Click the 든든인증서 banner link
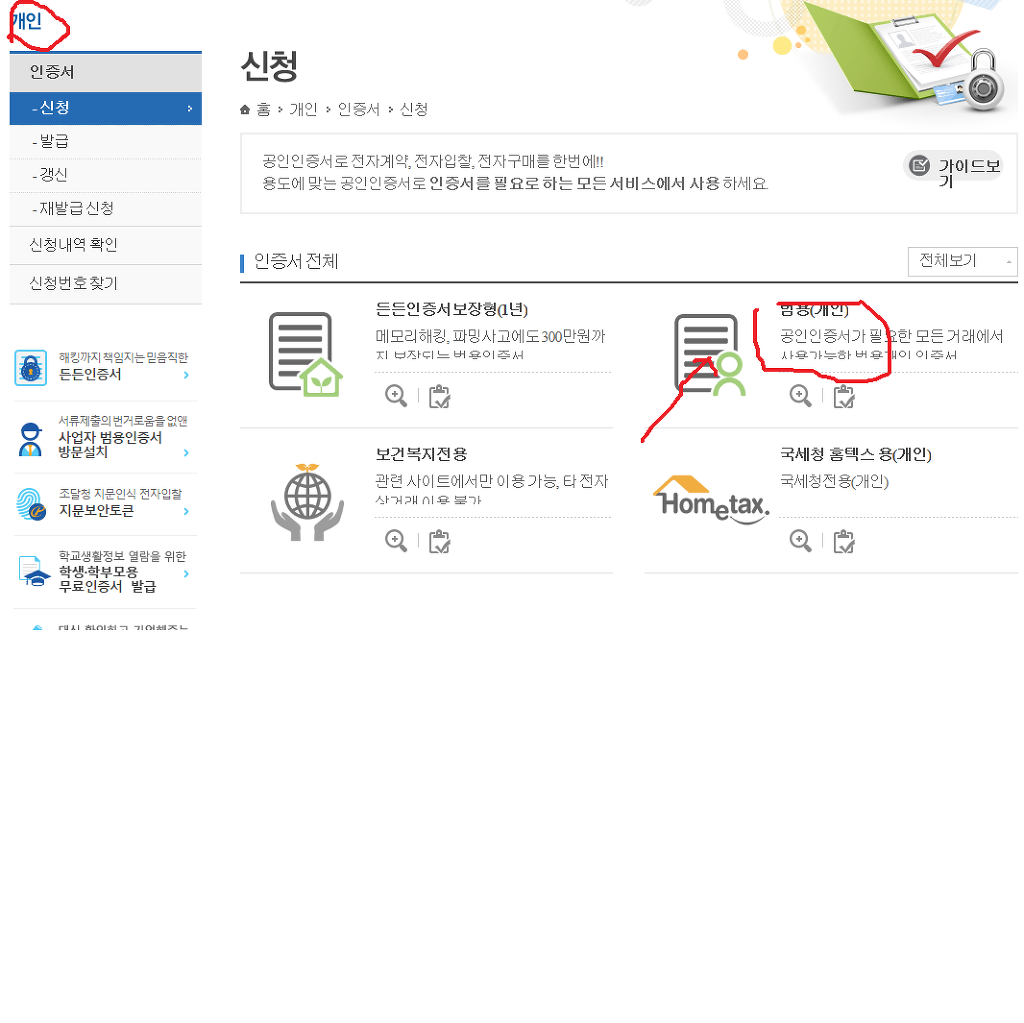The image size is (1024, 1023). [x=104, y=367]
